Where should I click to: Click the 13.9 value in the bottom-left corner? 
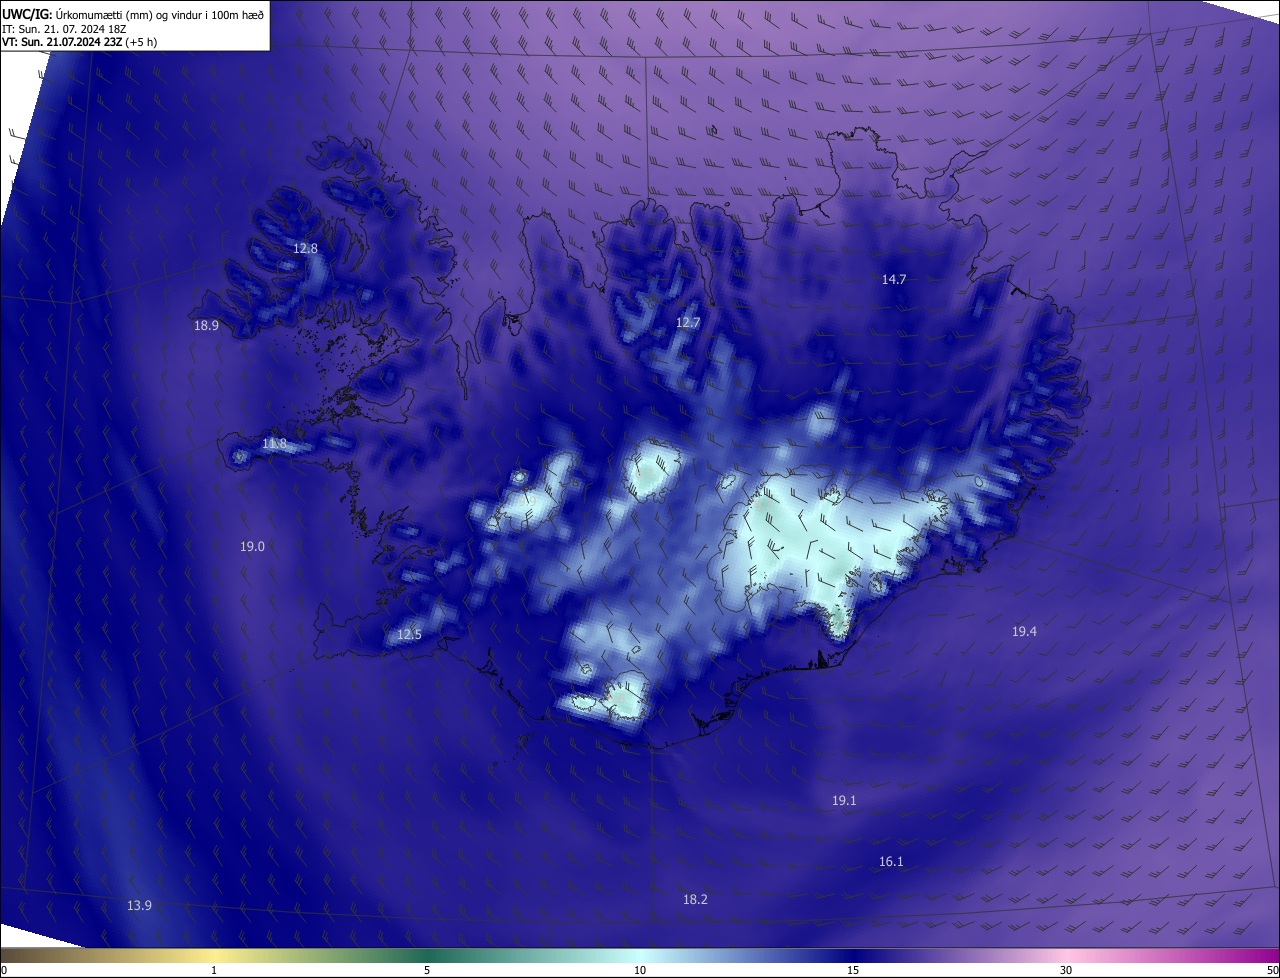pos(139,905)
